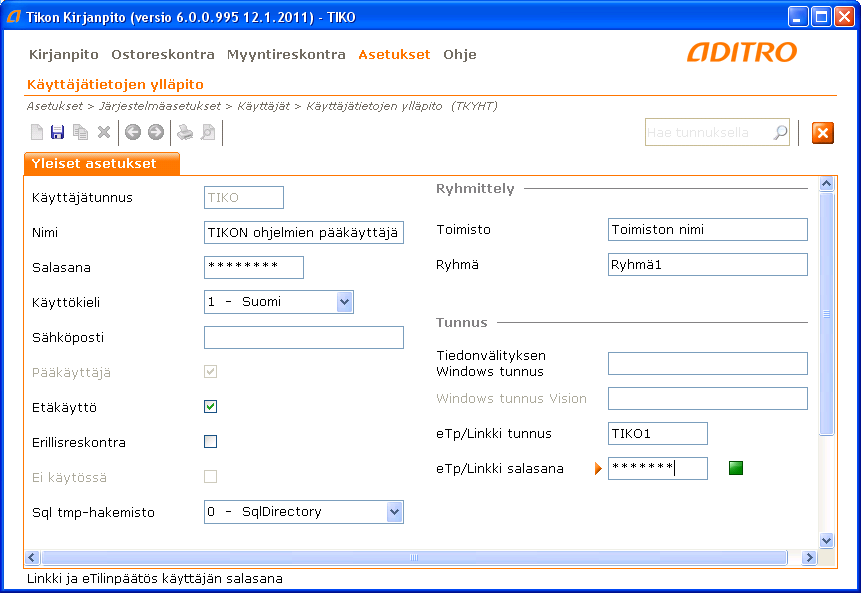The image size is (861, 593).
Task: Click the Windows tunnus Vision field
Action: click(x=708, y=399)
